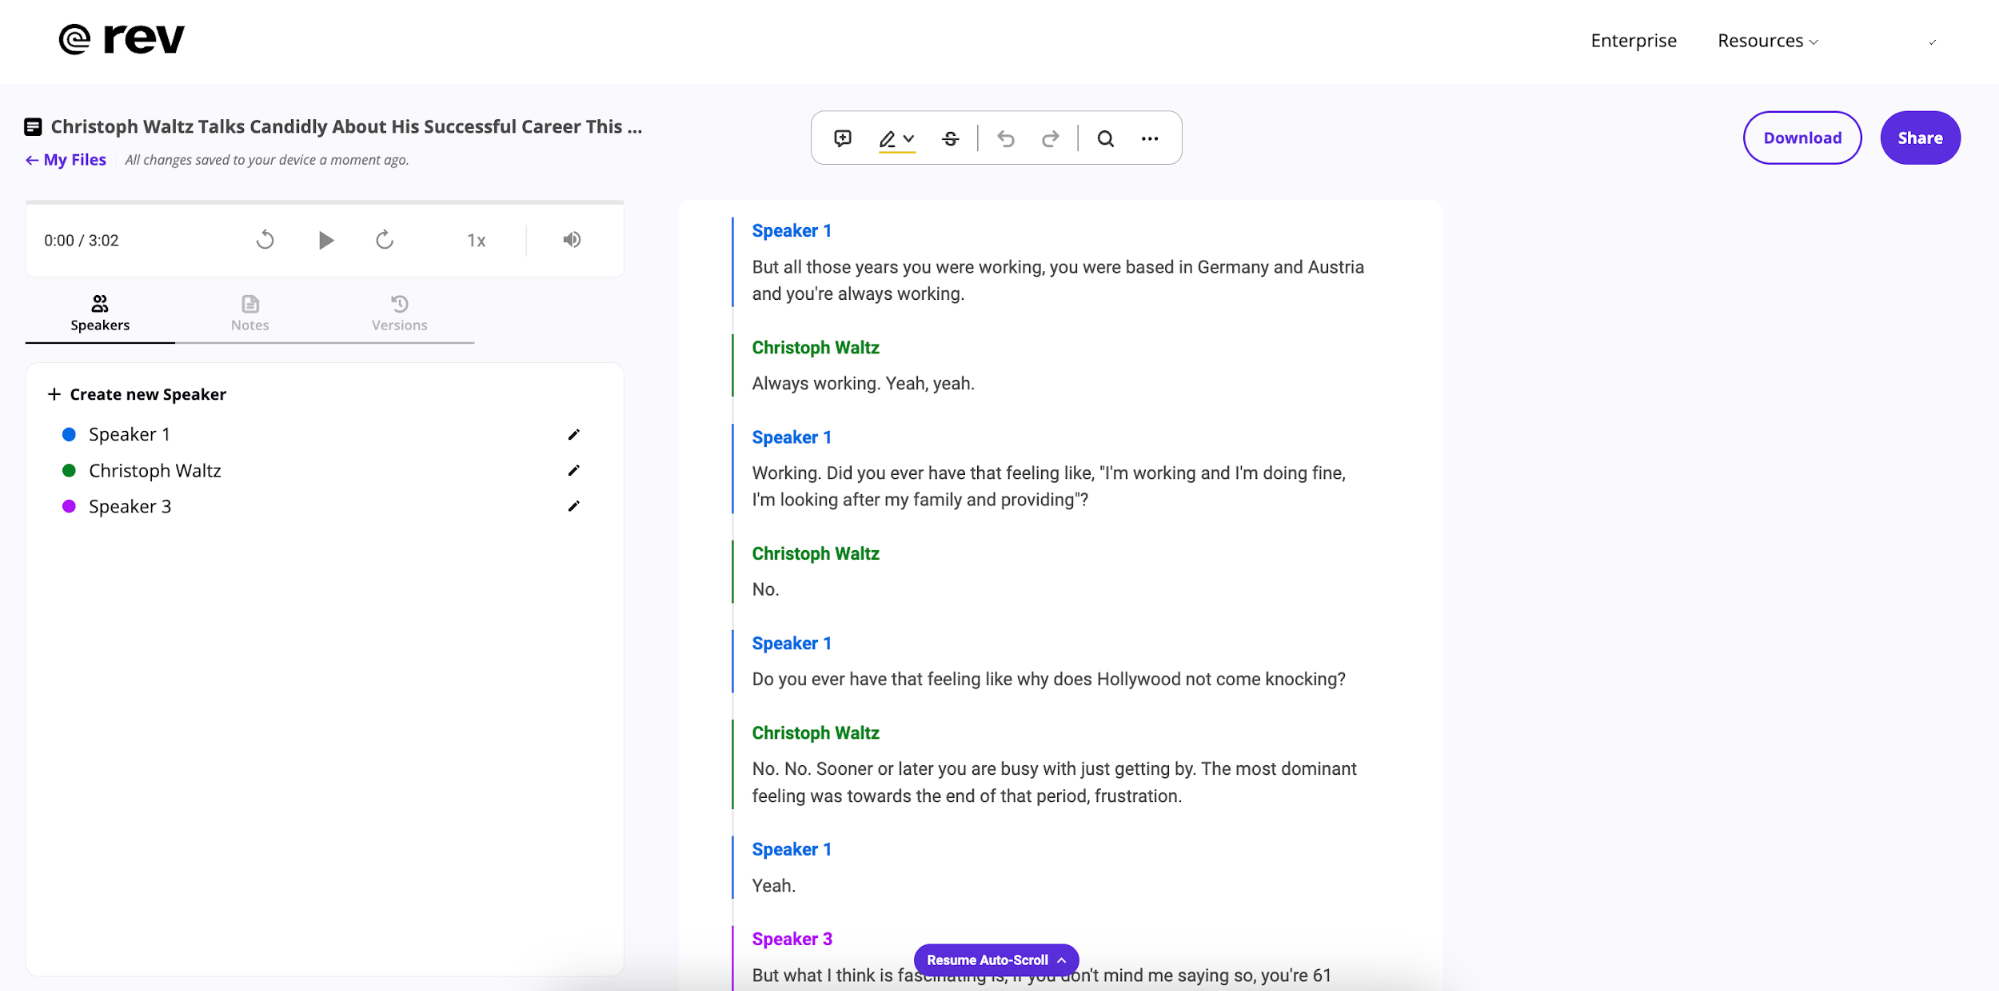Screen dimensions: 1999x991
Task: Open the highlighter color dropdown
Action: coord(908,138)
